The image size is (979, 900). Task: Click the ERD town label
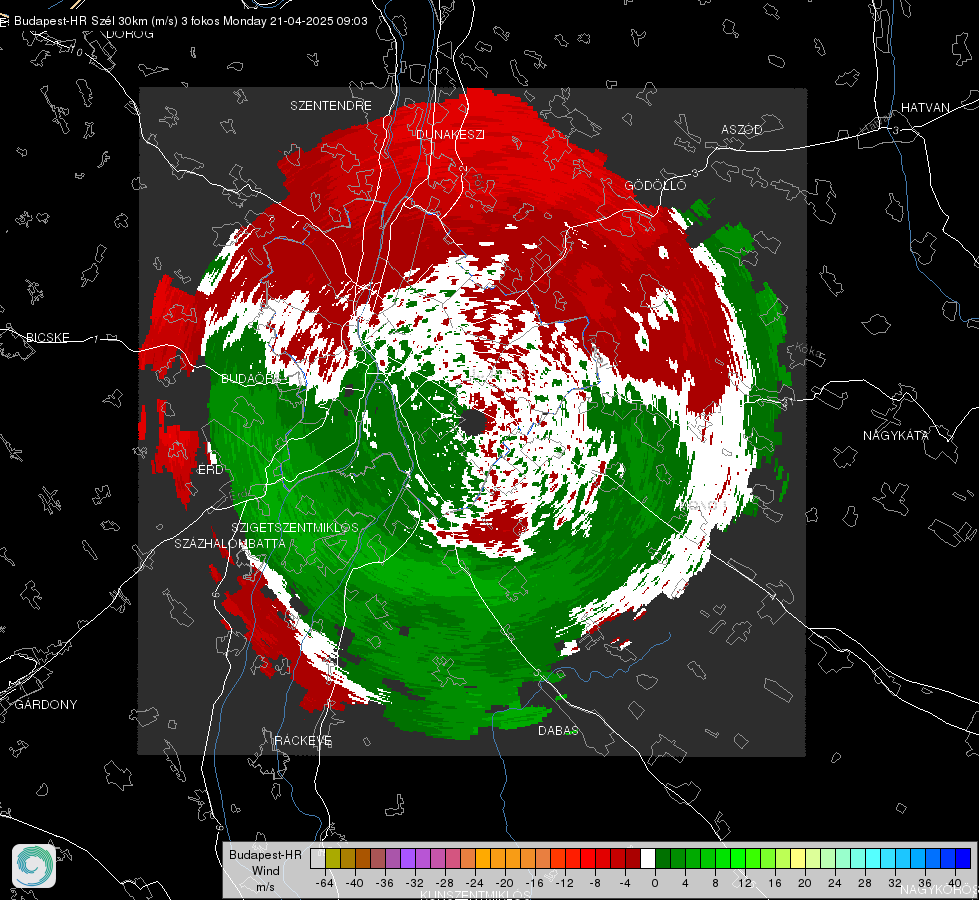(x=210, y=470)
